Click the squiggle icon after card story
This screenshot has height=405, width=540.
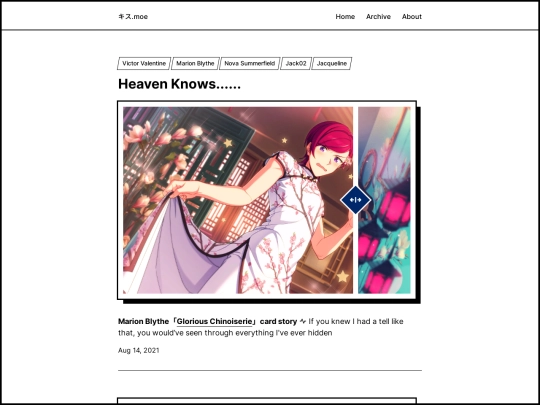303,322
